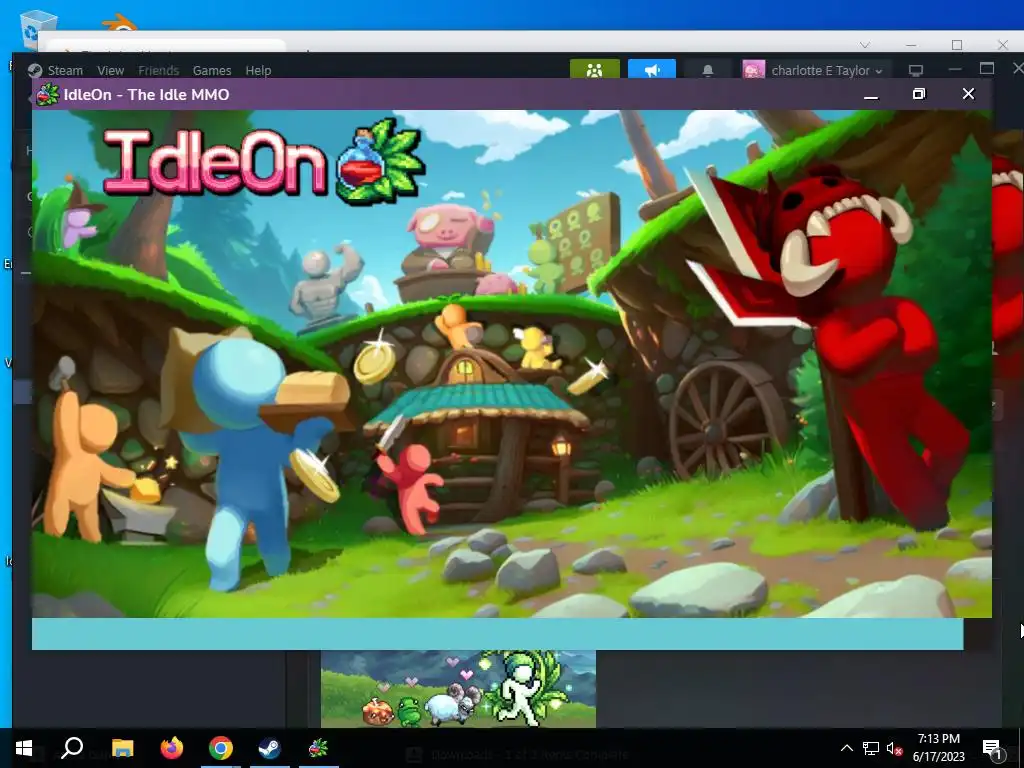This screenshot has width=1024, height=768.
Task: Open the Friends menu in Steam
Action: click(158, 71)
